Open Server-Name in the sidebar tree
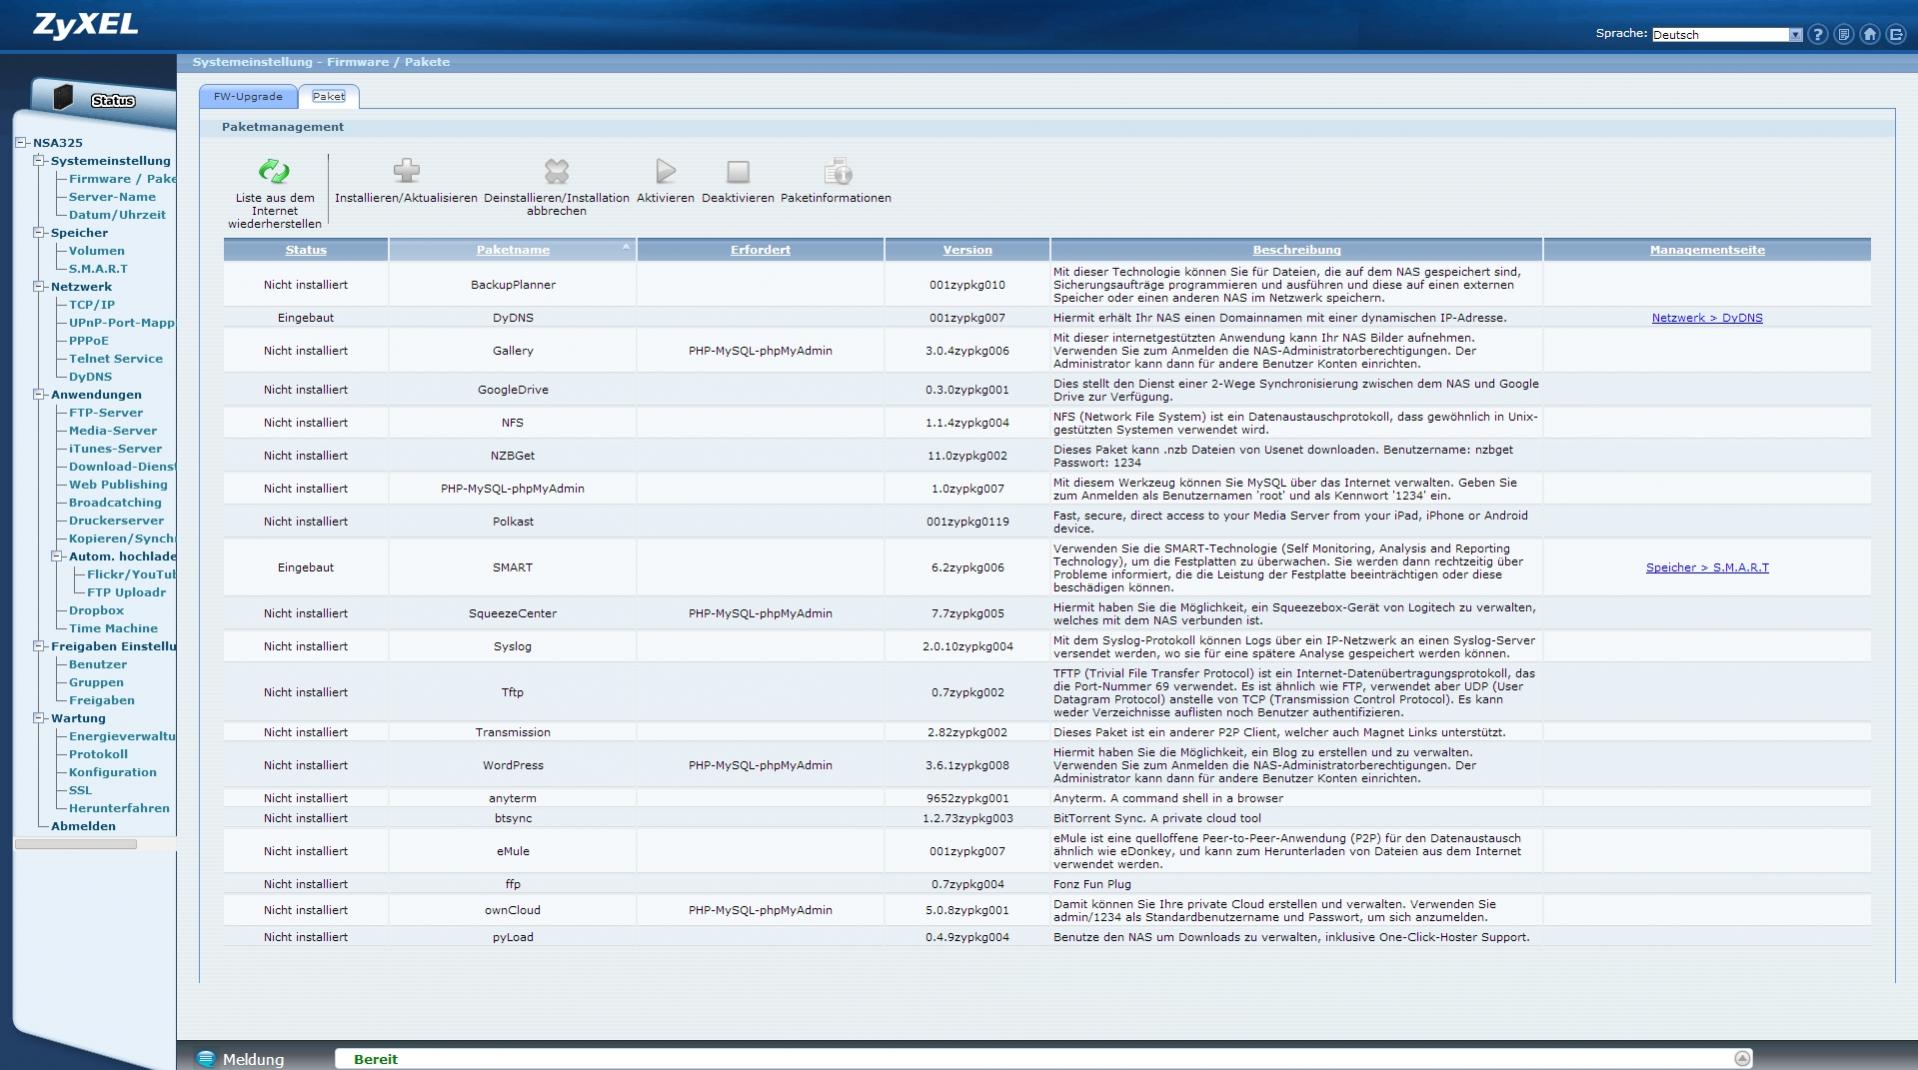 (112, 197)
